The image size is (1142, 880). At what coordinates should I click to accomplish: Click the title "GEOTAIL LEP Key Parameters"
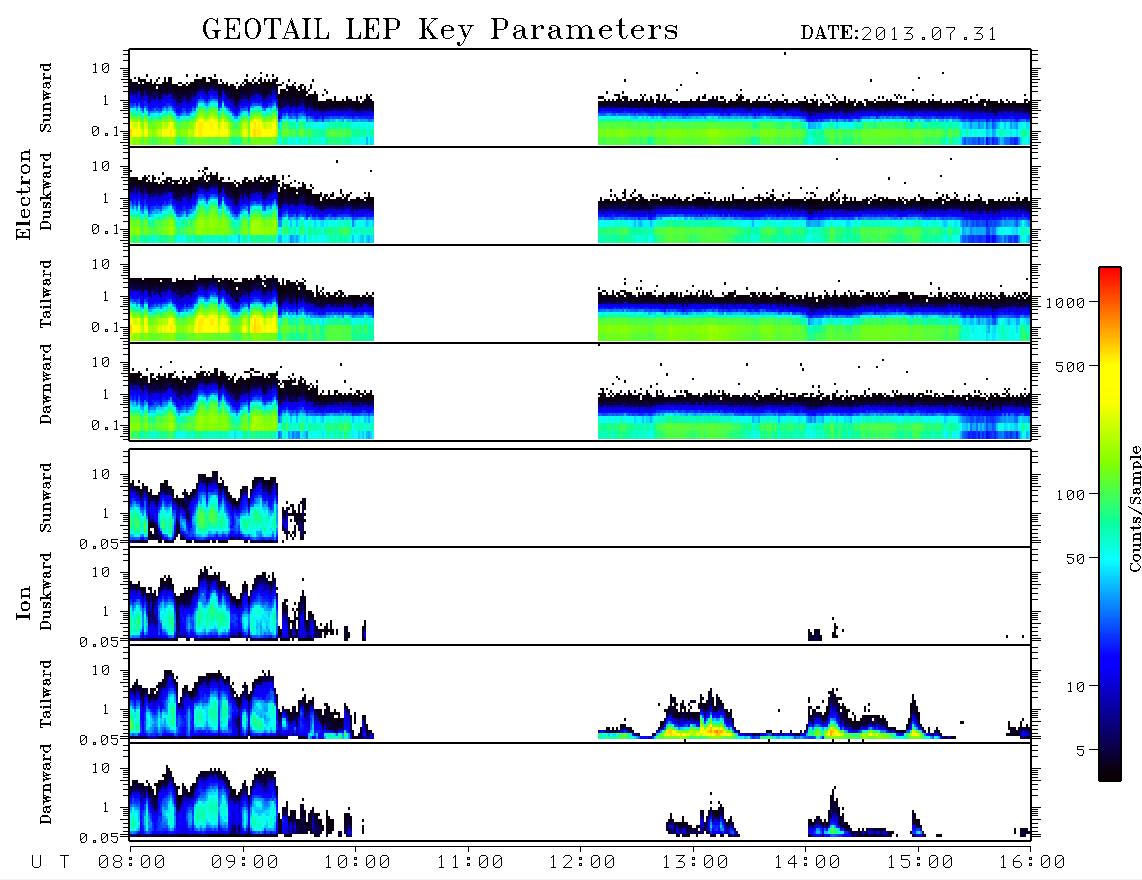(440, 30)
